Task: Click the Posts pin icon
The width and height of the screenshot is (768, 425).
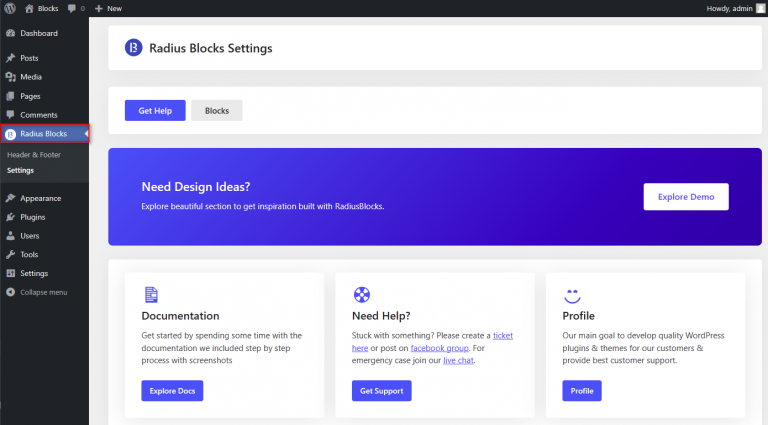Action: pyautogui.click(x=10, y=58)
